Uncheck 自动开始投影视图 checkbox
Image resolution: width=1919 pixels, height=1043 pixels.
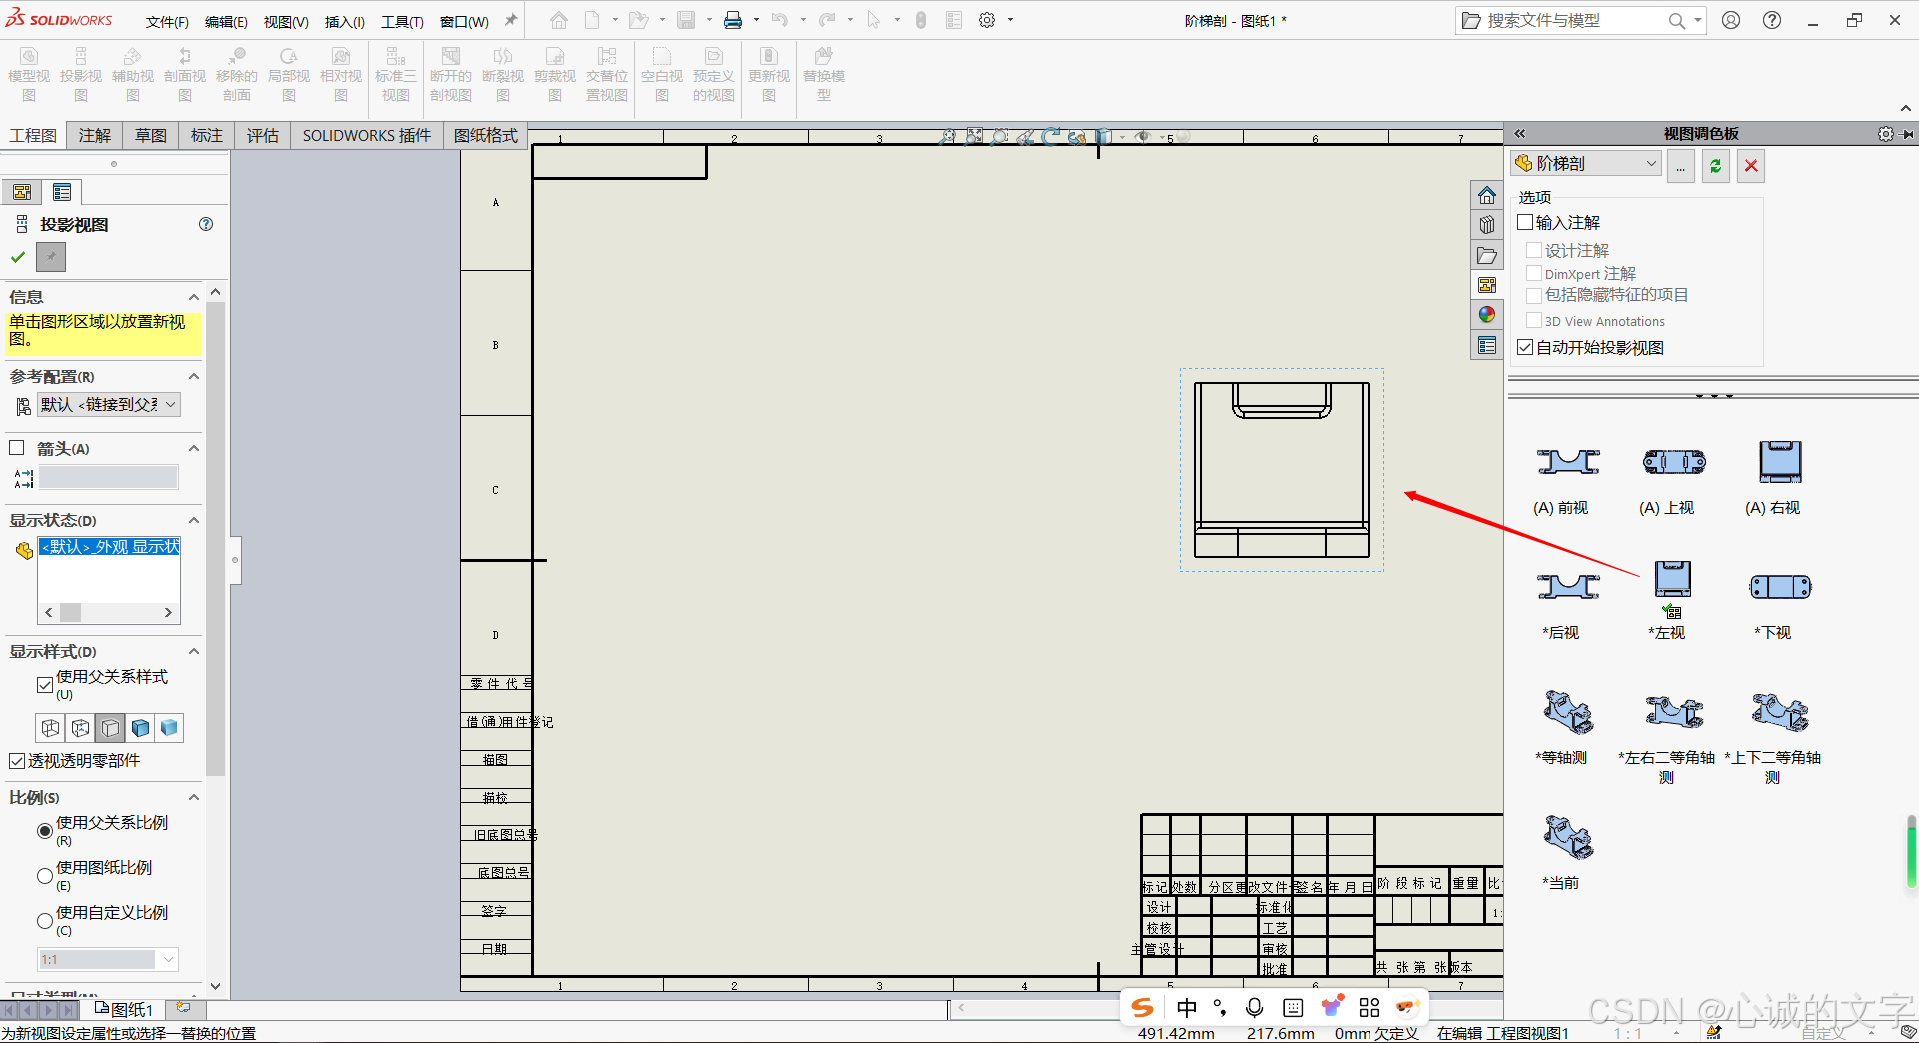1526,347
